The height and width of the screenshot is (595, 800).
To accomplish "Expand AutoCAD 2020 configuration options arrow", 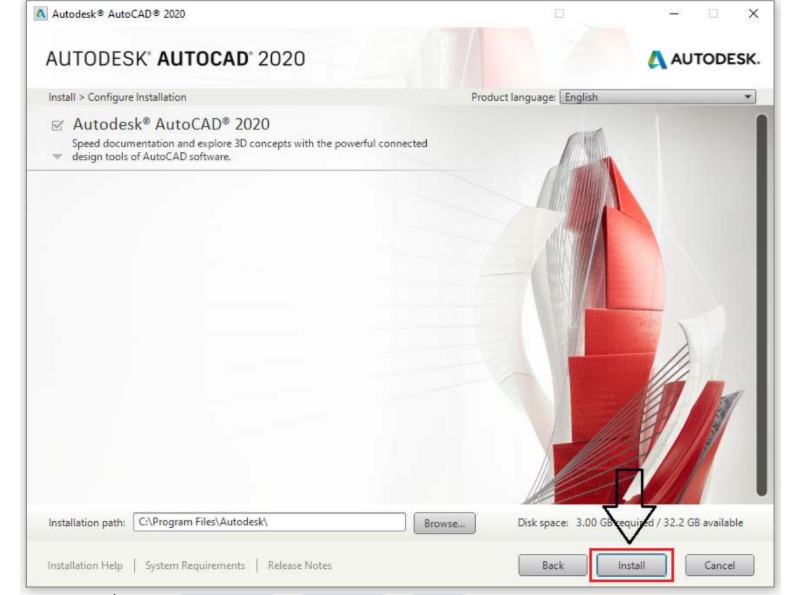I will 57,157.
